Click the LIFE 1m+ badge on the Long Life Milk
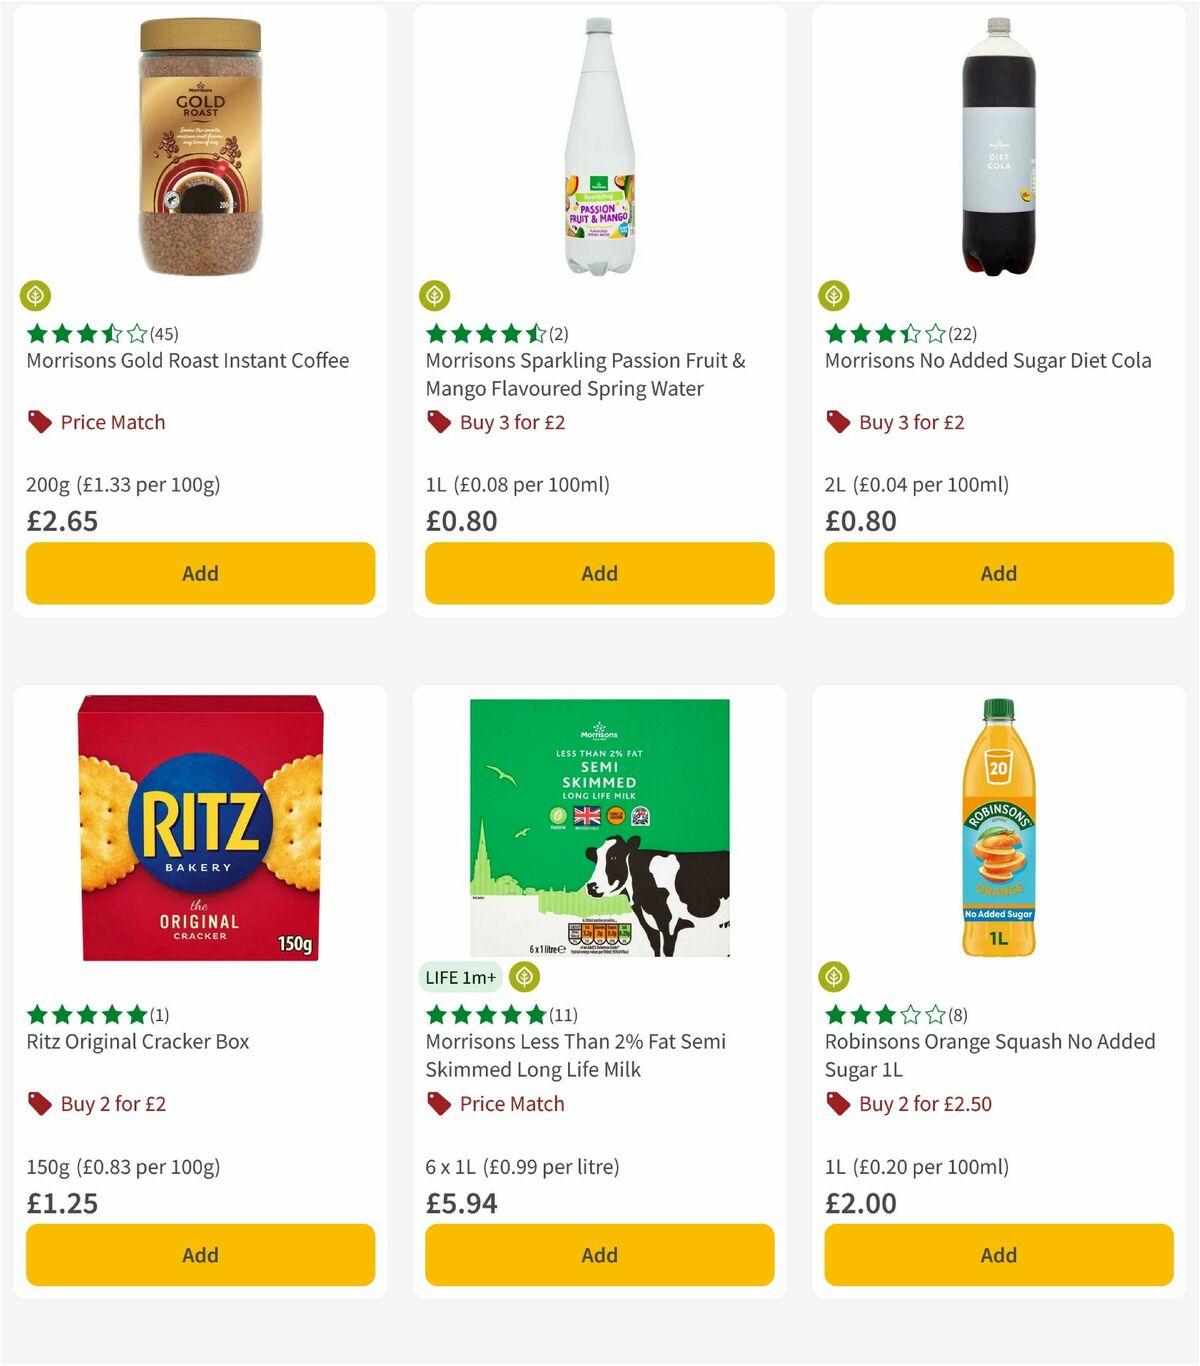This screenshot has width=1200, height=1366. (x=459, y=977)
